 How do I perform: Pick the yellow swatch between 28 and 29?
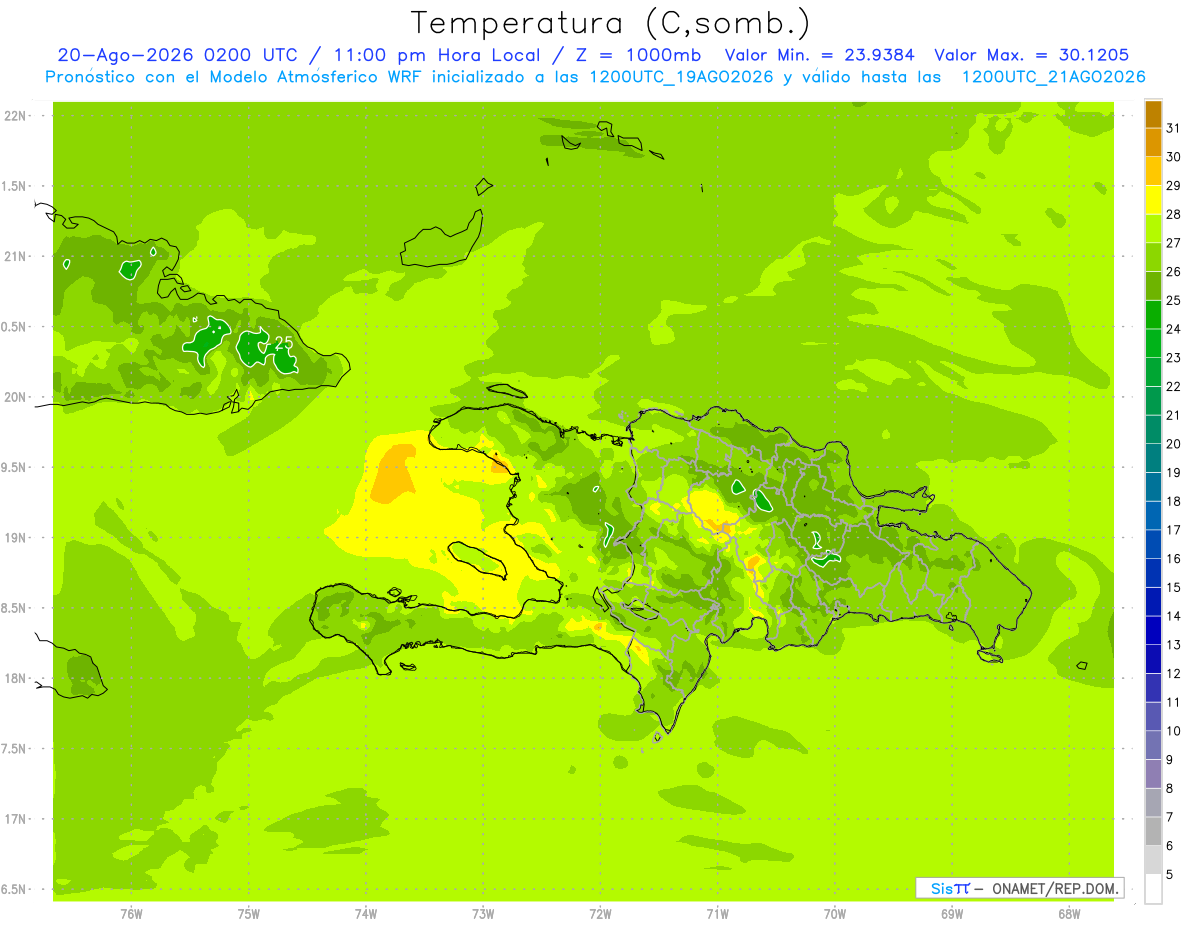[x=1153, y=200]
